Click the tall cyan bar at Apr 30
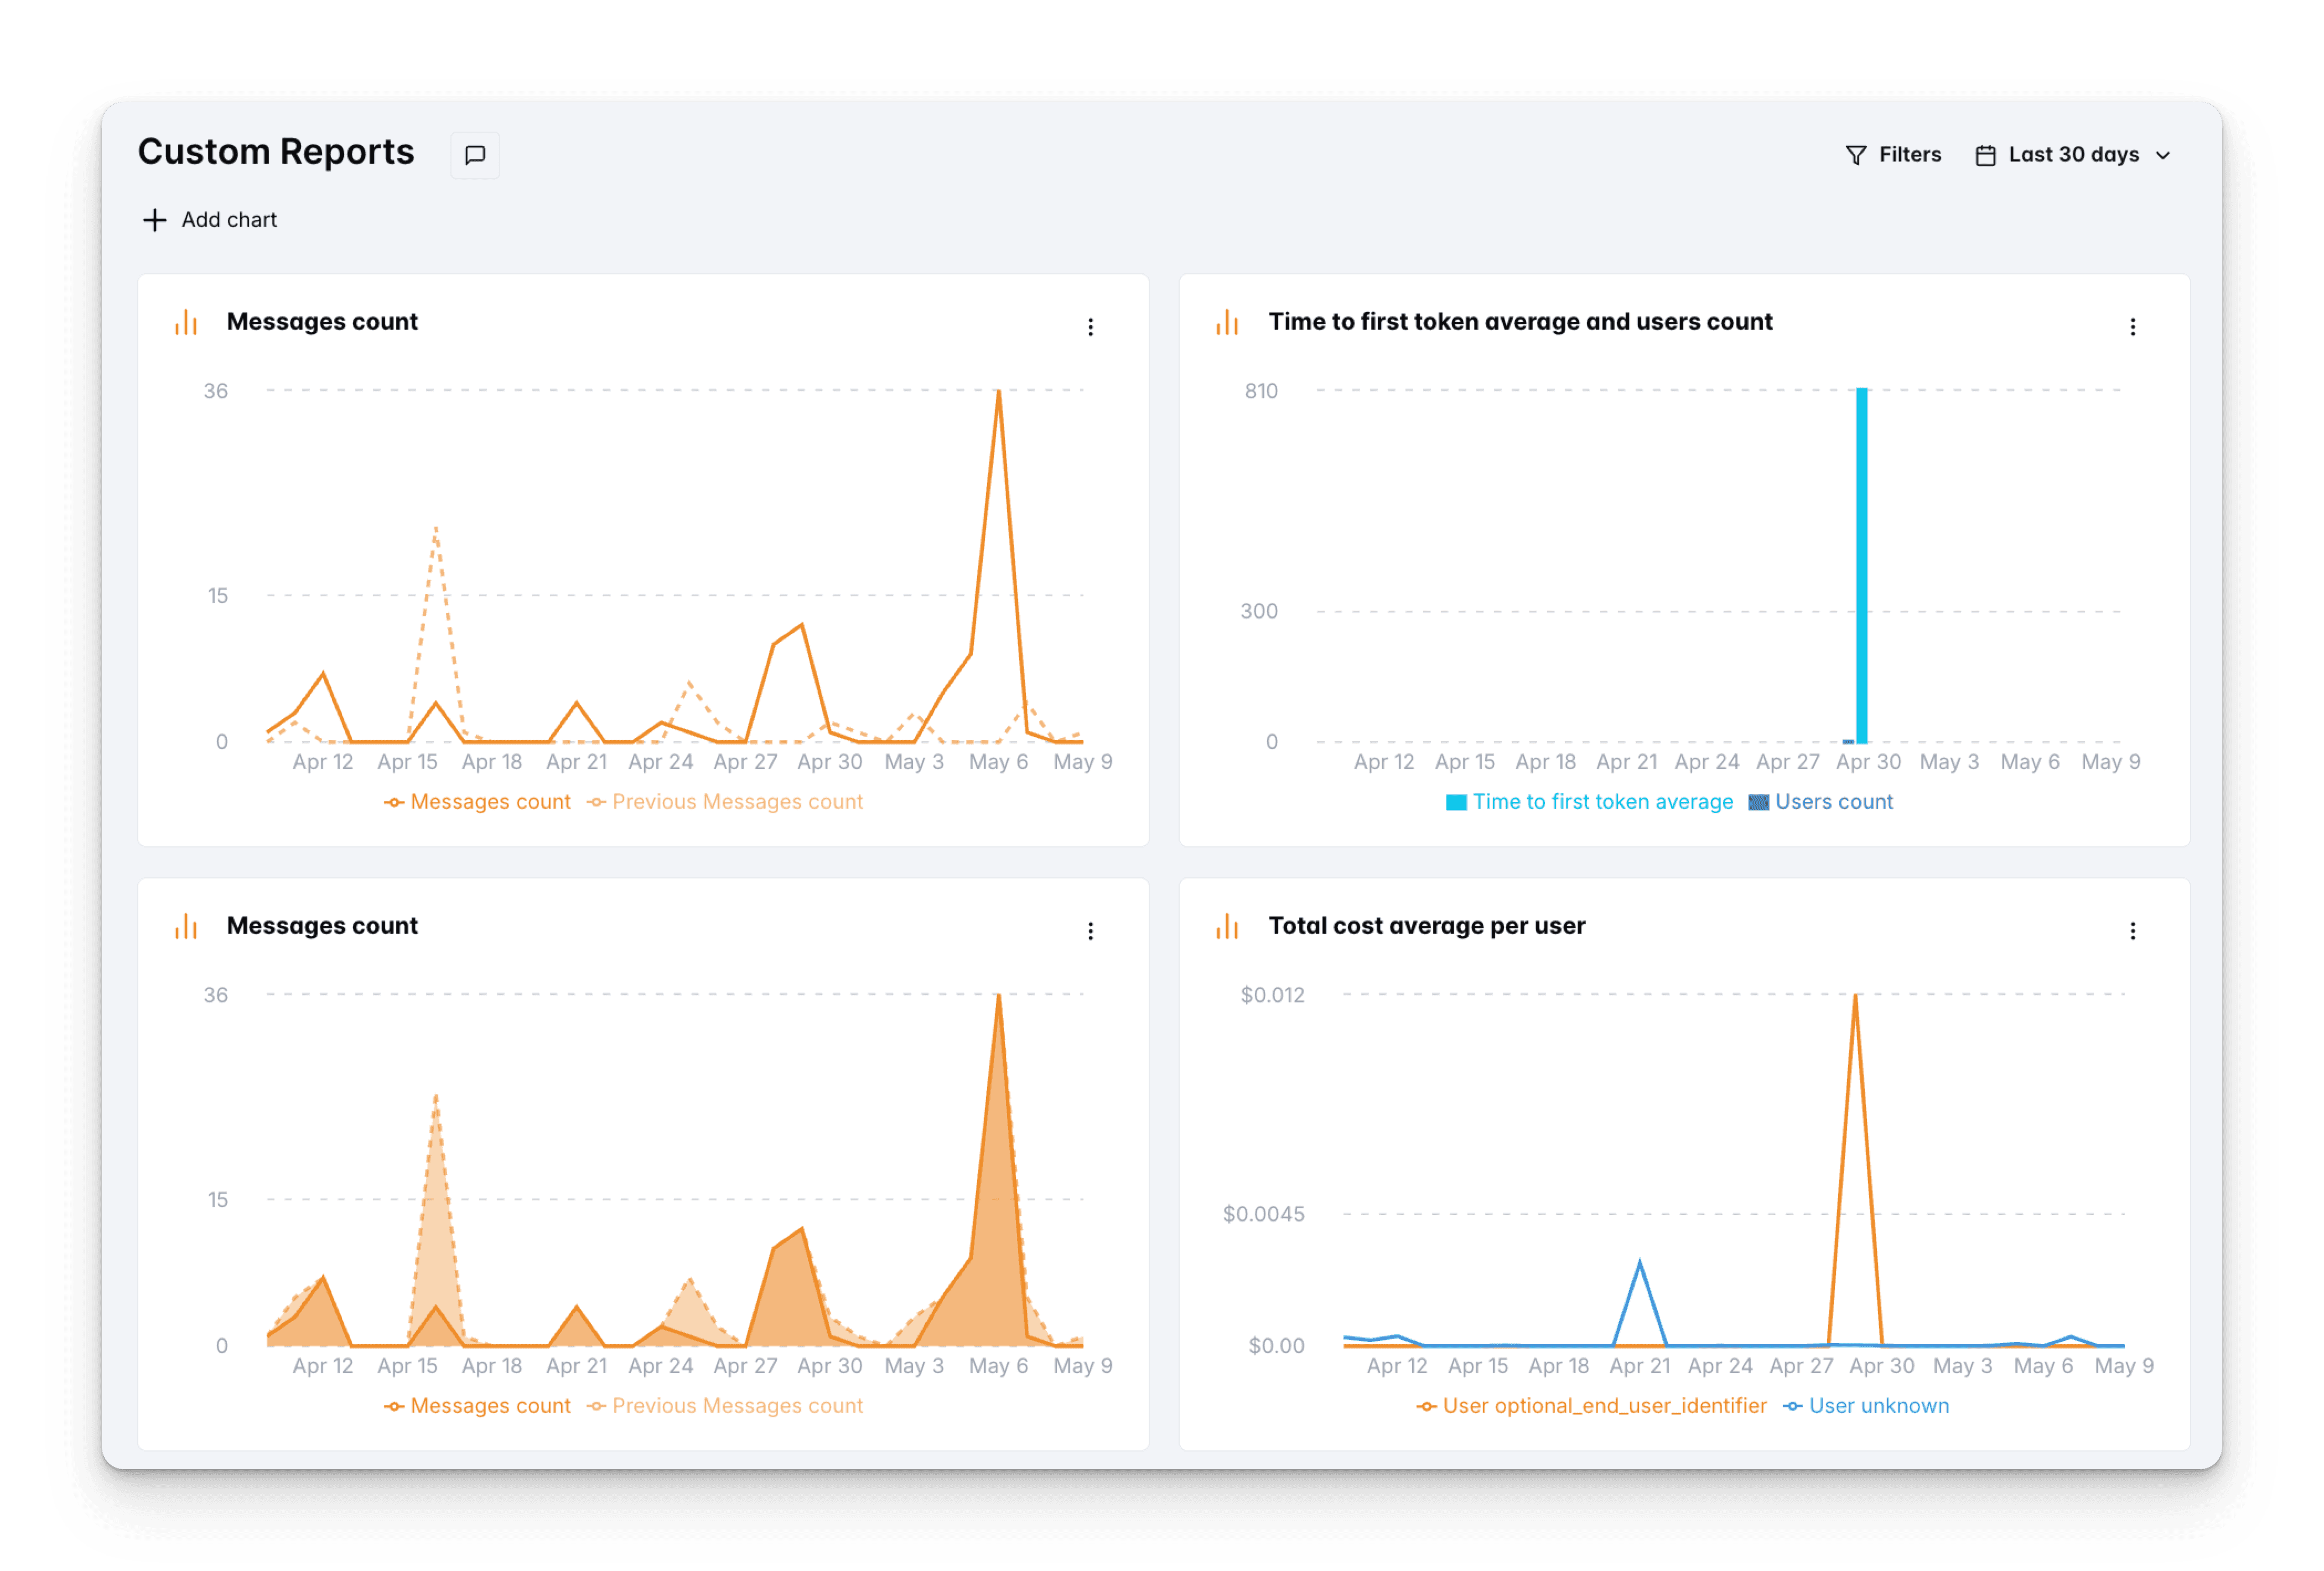The image size is (2324, 1571). pyautogui.click(x=1861, y=565)
